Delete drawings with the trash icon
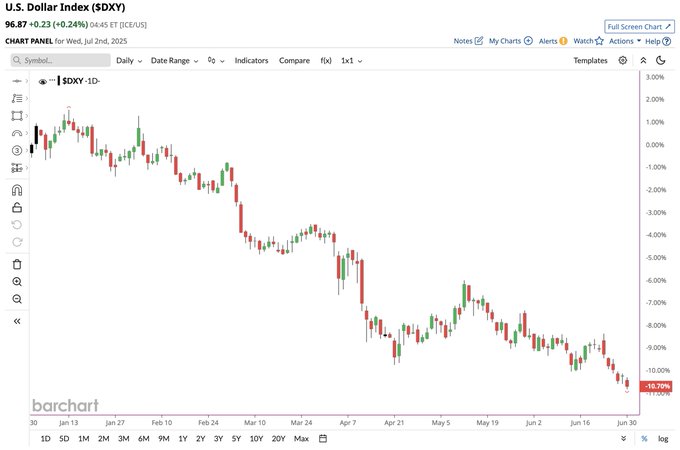The image size is (680, 450). 17,264
